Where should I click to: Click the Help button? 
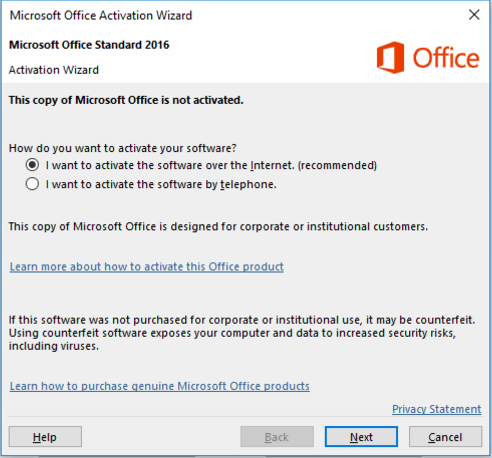click(x=45, y=437)
